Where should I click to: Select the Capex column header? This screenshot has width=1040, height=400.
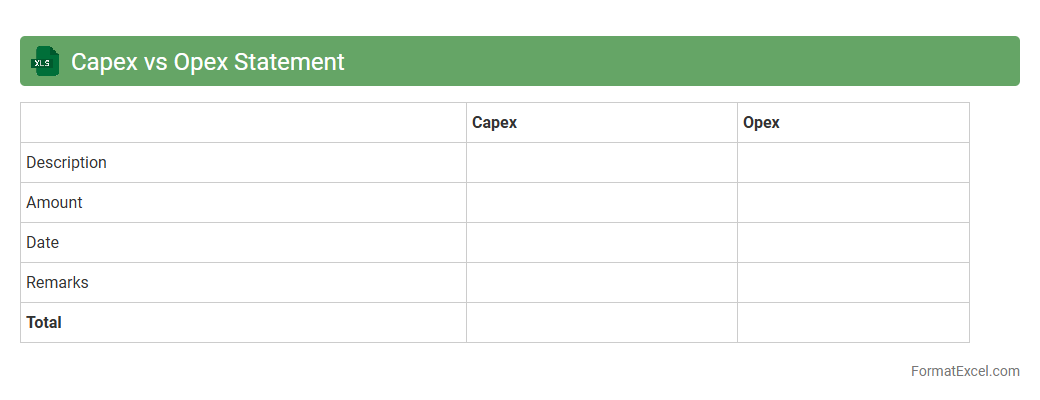click(x=494, y=123)
